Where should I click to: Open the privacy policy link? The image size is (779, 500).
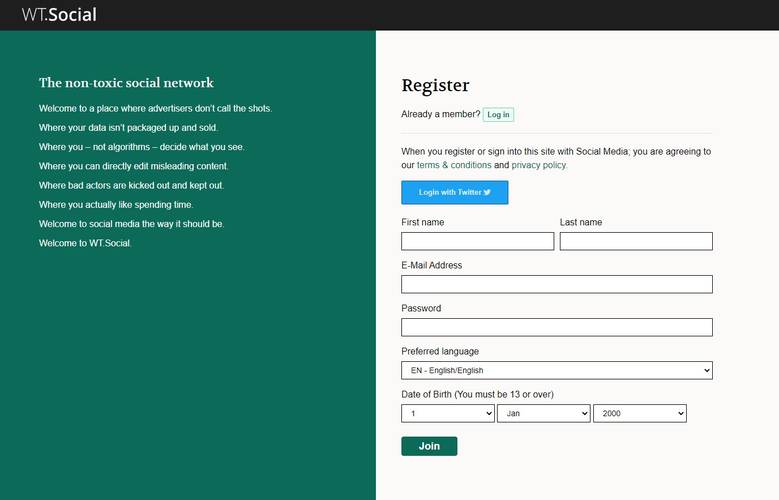pos(539,165)
